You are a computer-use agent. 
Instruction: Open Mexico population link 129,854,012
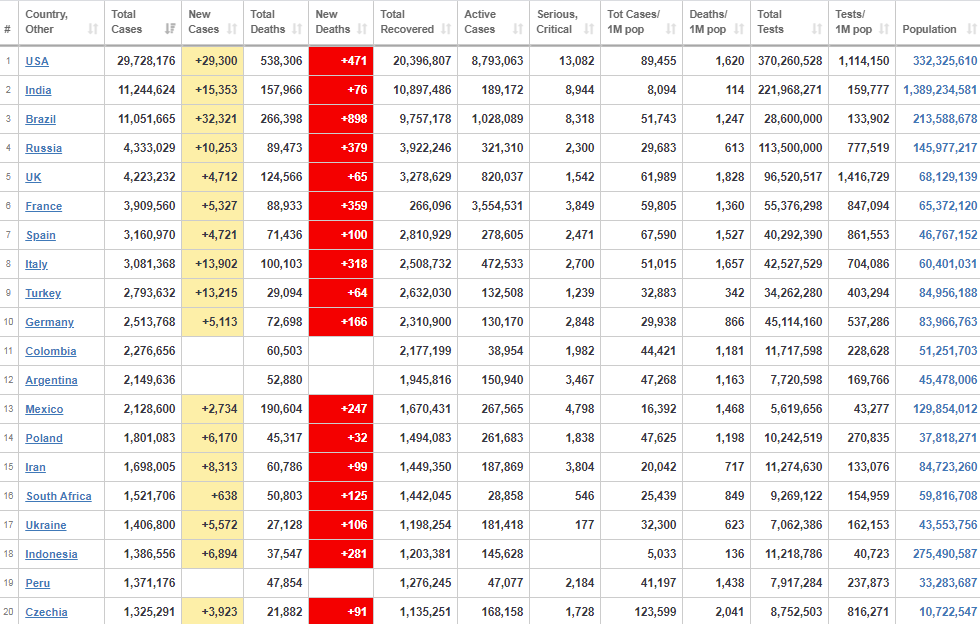945,409
